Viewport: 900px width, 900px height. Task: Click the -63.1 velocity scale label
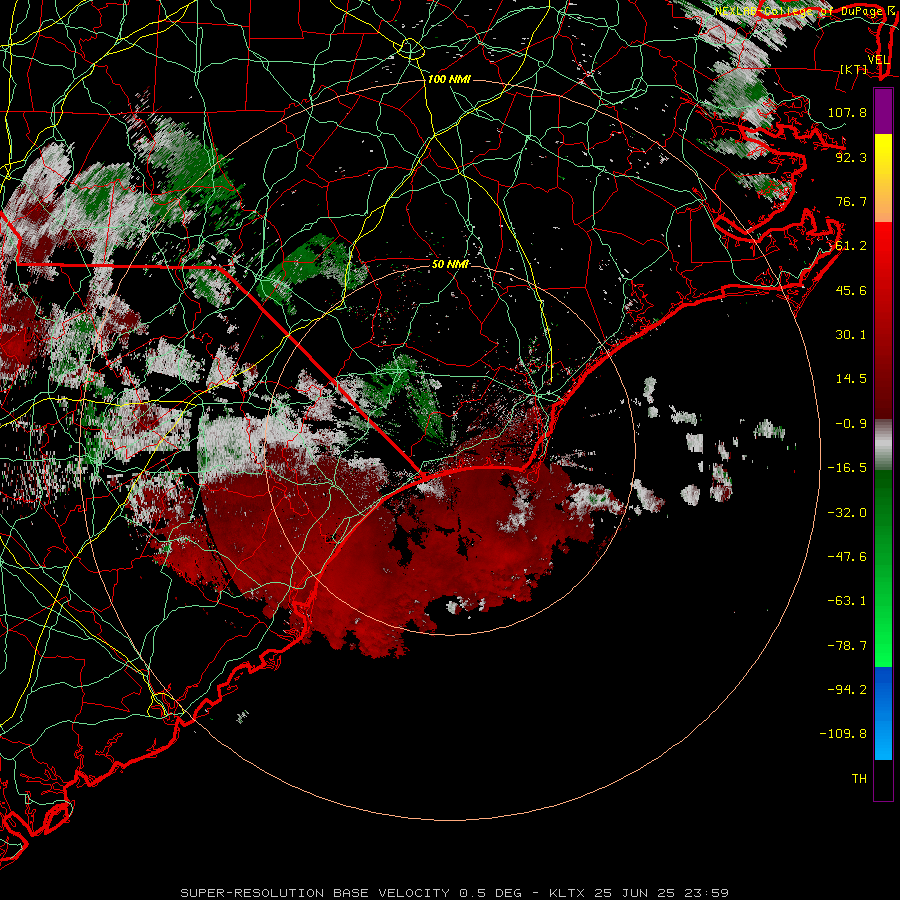(847, 601)
